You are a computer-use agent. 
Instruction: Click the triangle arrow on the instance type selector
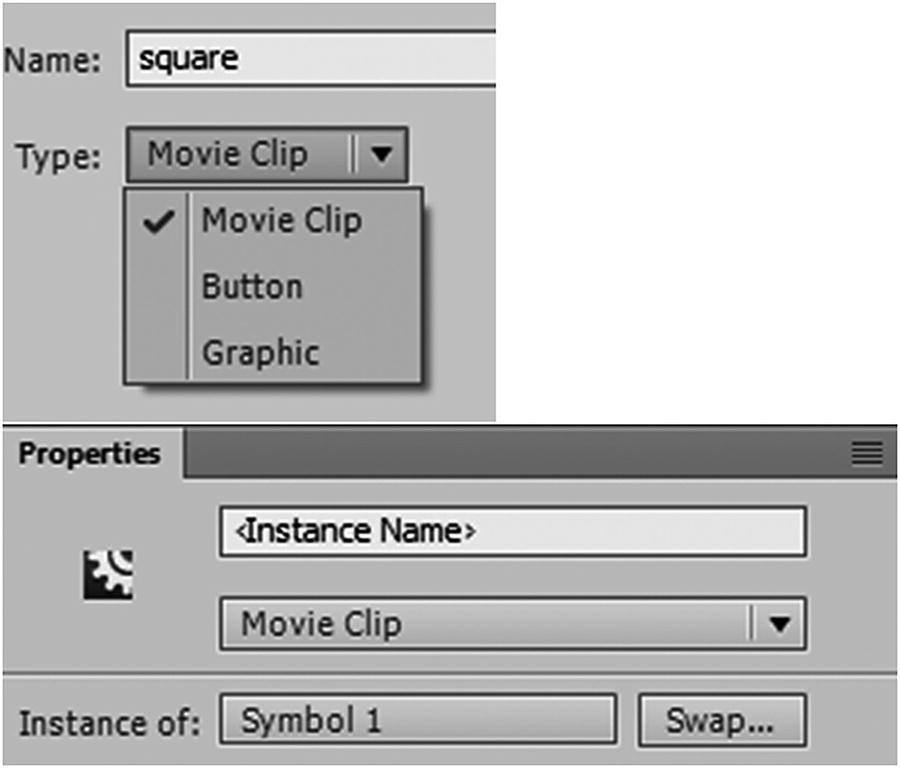tap(779, 622)
